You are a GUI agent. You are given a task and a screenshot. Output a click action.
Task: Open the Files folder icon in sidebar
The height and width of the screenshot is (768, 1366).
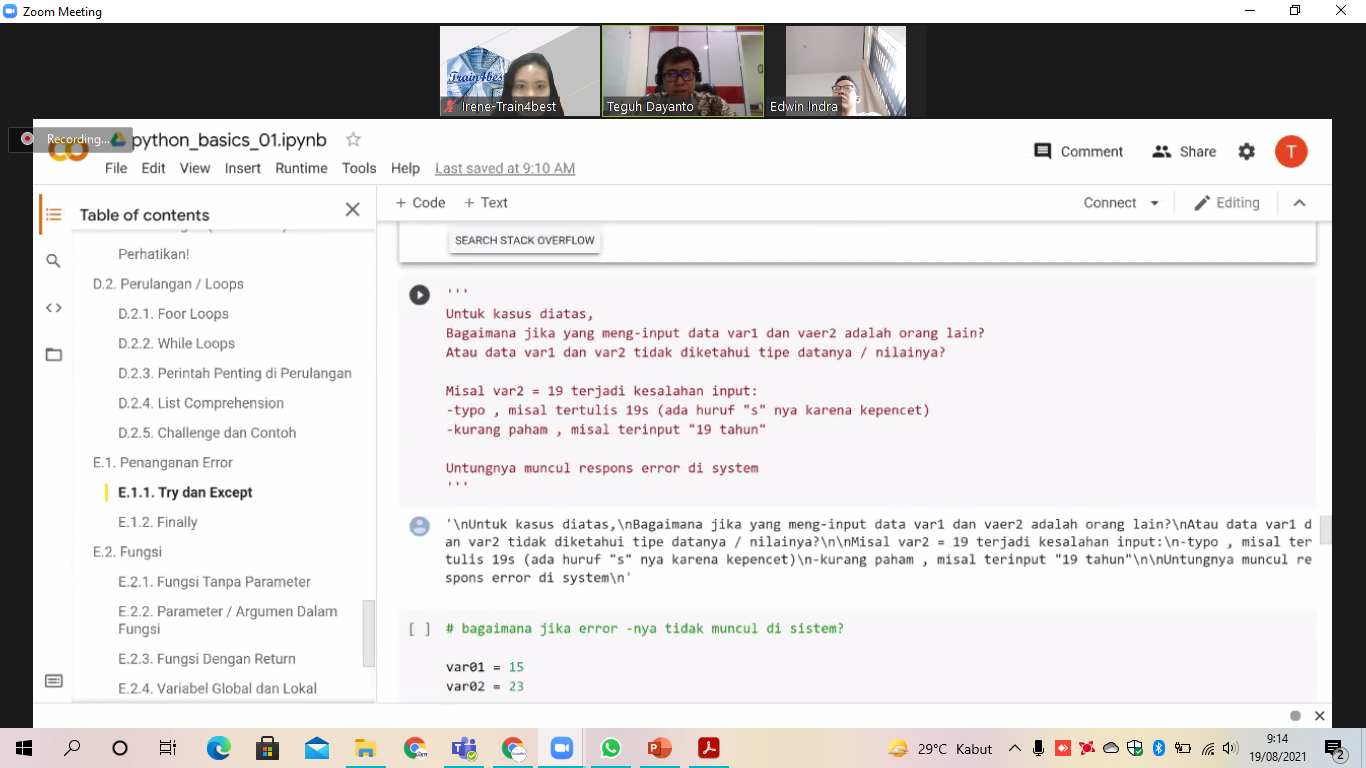pyautogui.click(x=54, y=354)
